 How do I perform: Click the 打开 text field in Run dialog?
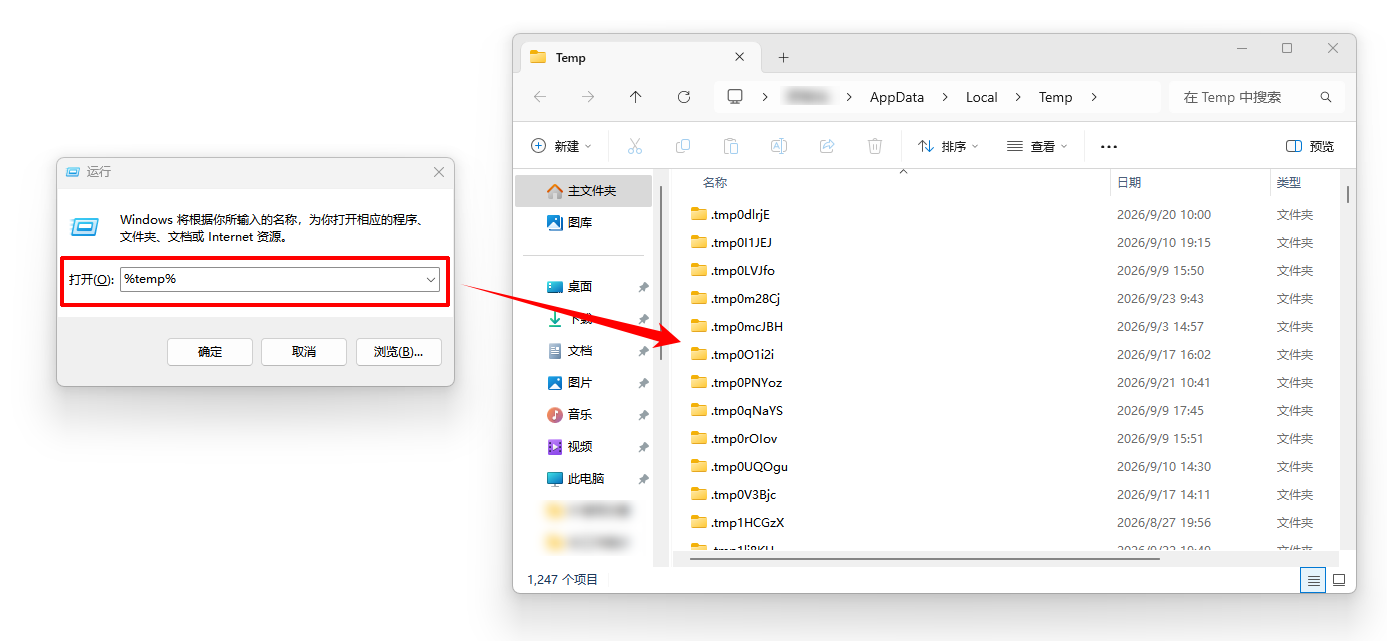point(280,279)
